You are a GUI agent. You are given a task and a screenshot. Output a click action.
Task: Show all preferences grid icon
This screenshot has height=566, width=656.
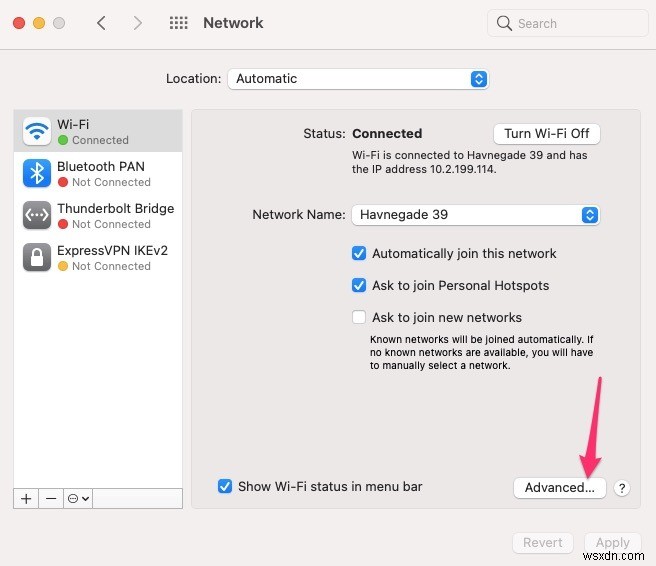click(x=179, y=23)
